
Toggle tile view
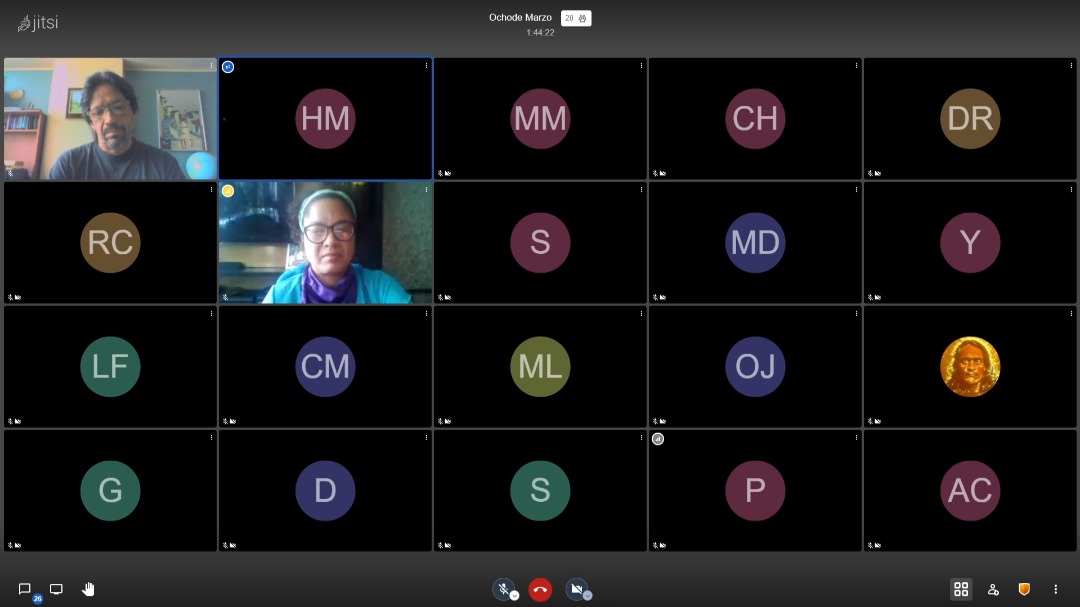961,589
